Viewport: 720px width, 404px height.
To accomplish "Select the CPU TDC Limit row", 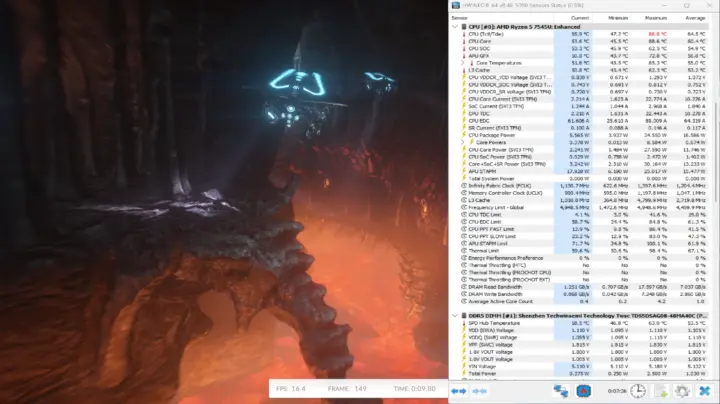I will point(579,215).
